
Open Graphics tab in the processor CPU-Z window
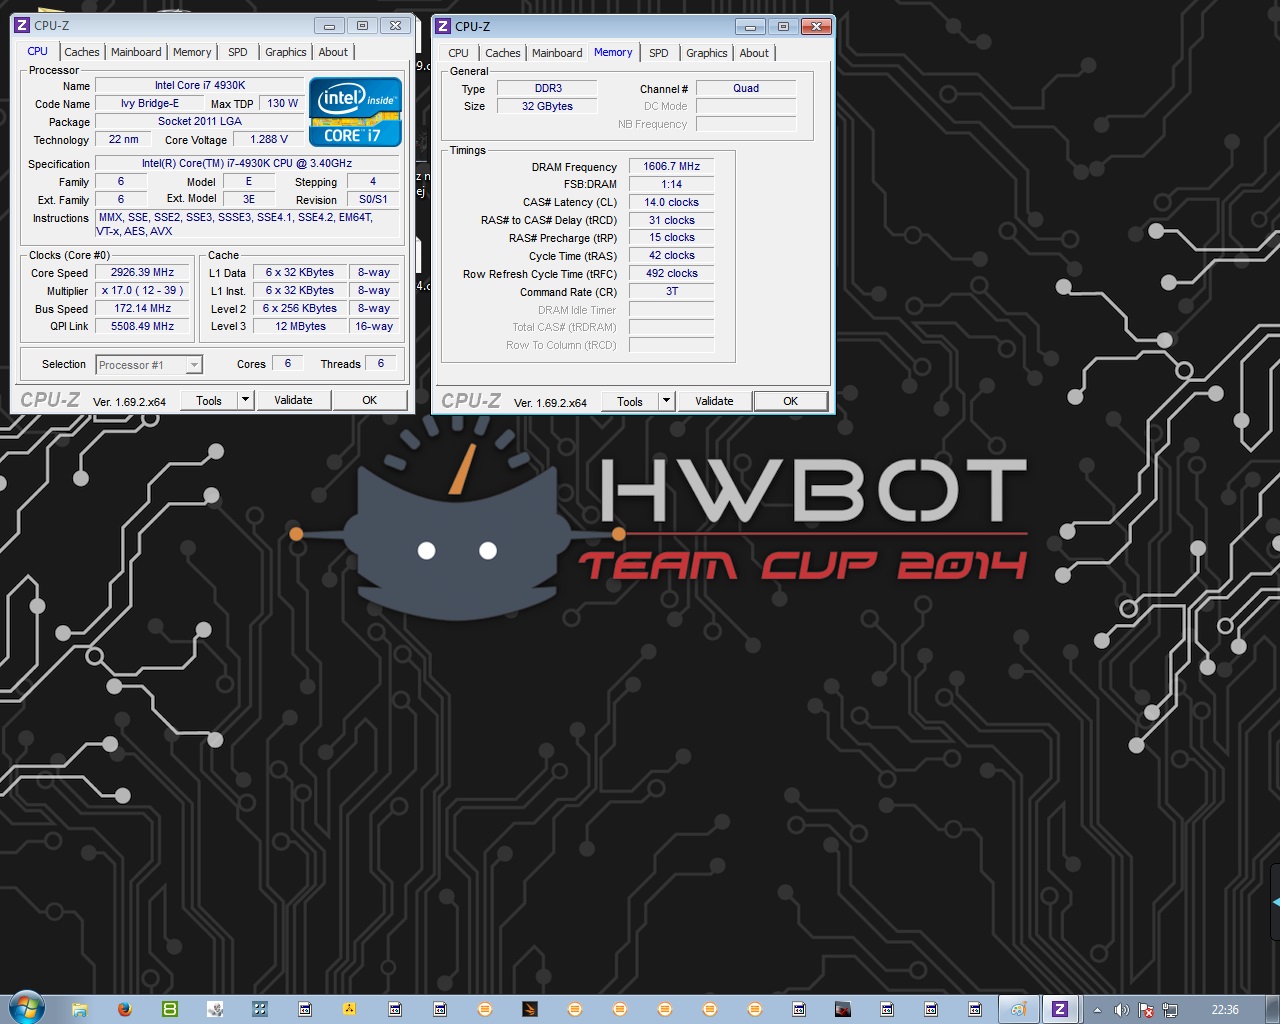pos(286,52)
